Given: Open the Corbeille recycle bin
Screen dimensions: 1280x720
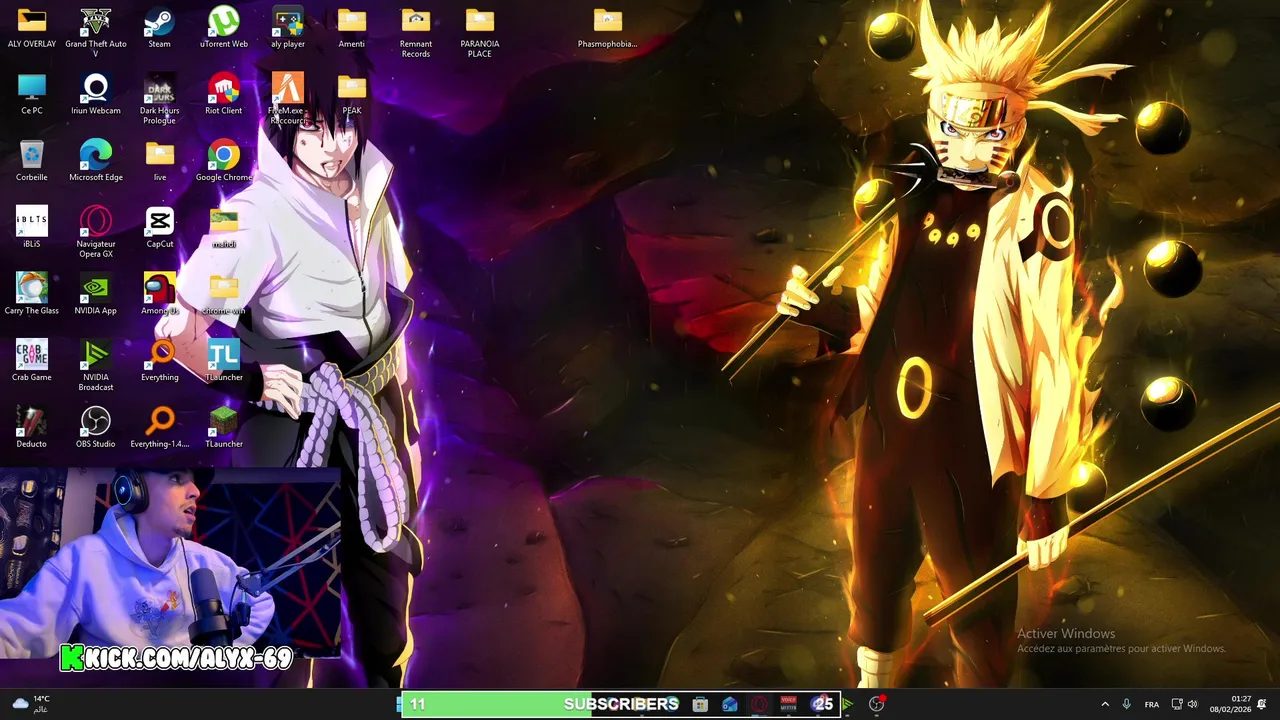Looking at the screenshot, I should pos(32,161).
